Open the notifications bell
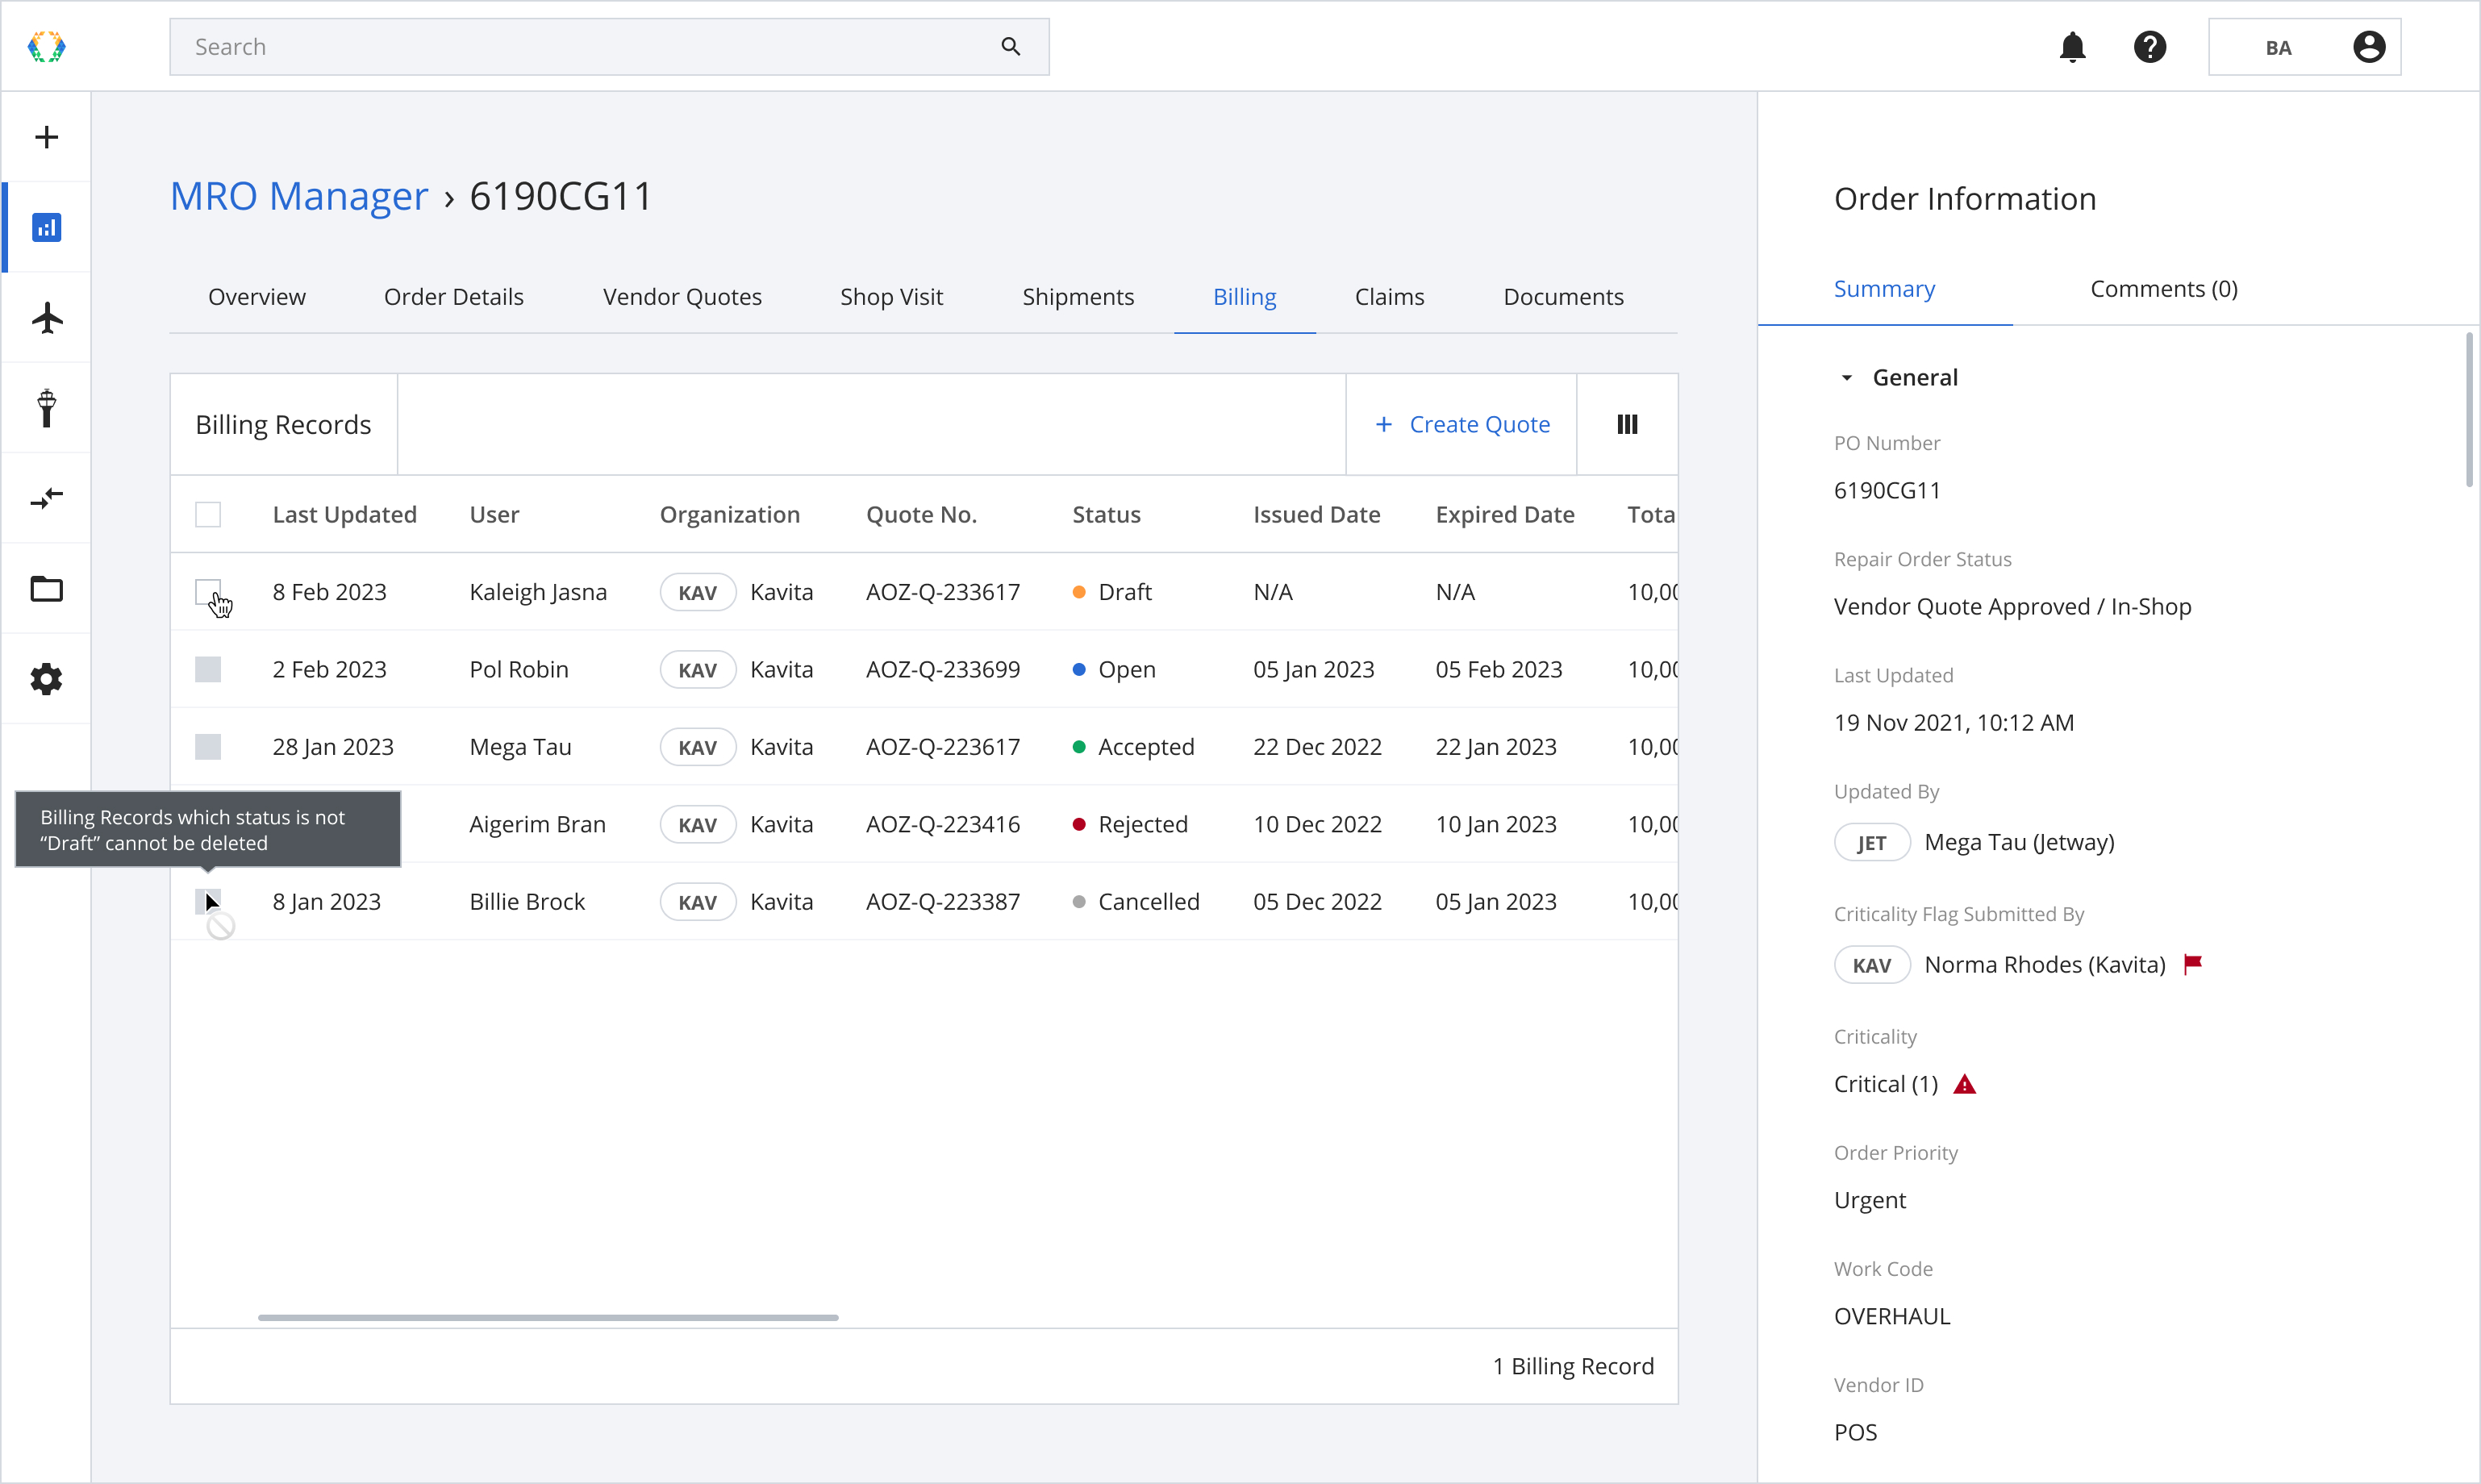2481x1484 pixels. coord(2072,47)
